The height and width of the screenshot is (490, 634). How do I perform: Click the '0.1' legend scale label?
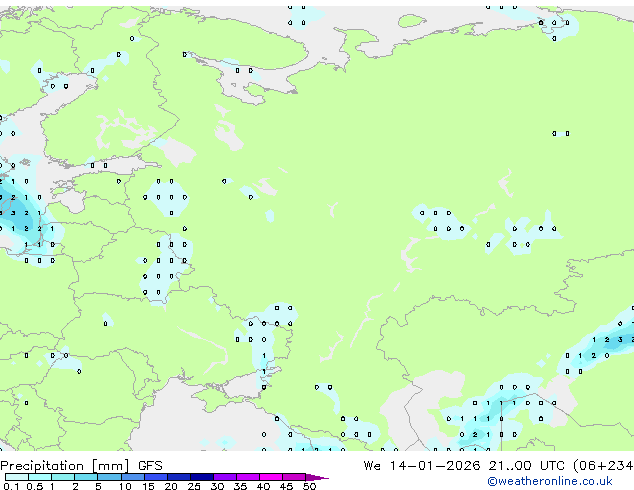point(11,486)
